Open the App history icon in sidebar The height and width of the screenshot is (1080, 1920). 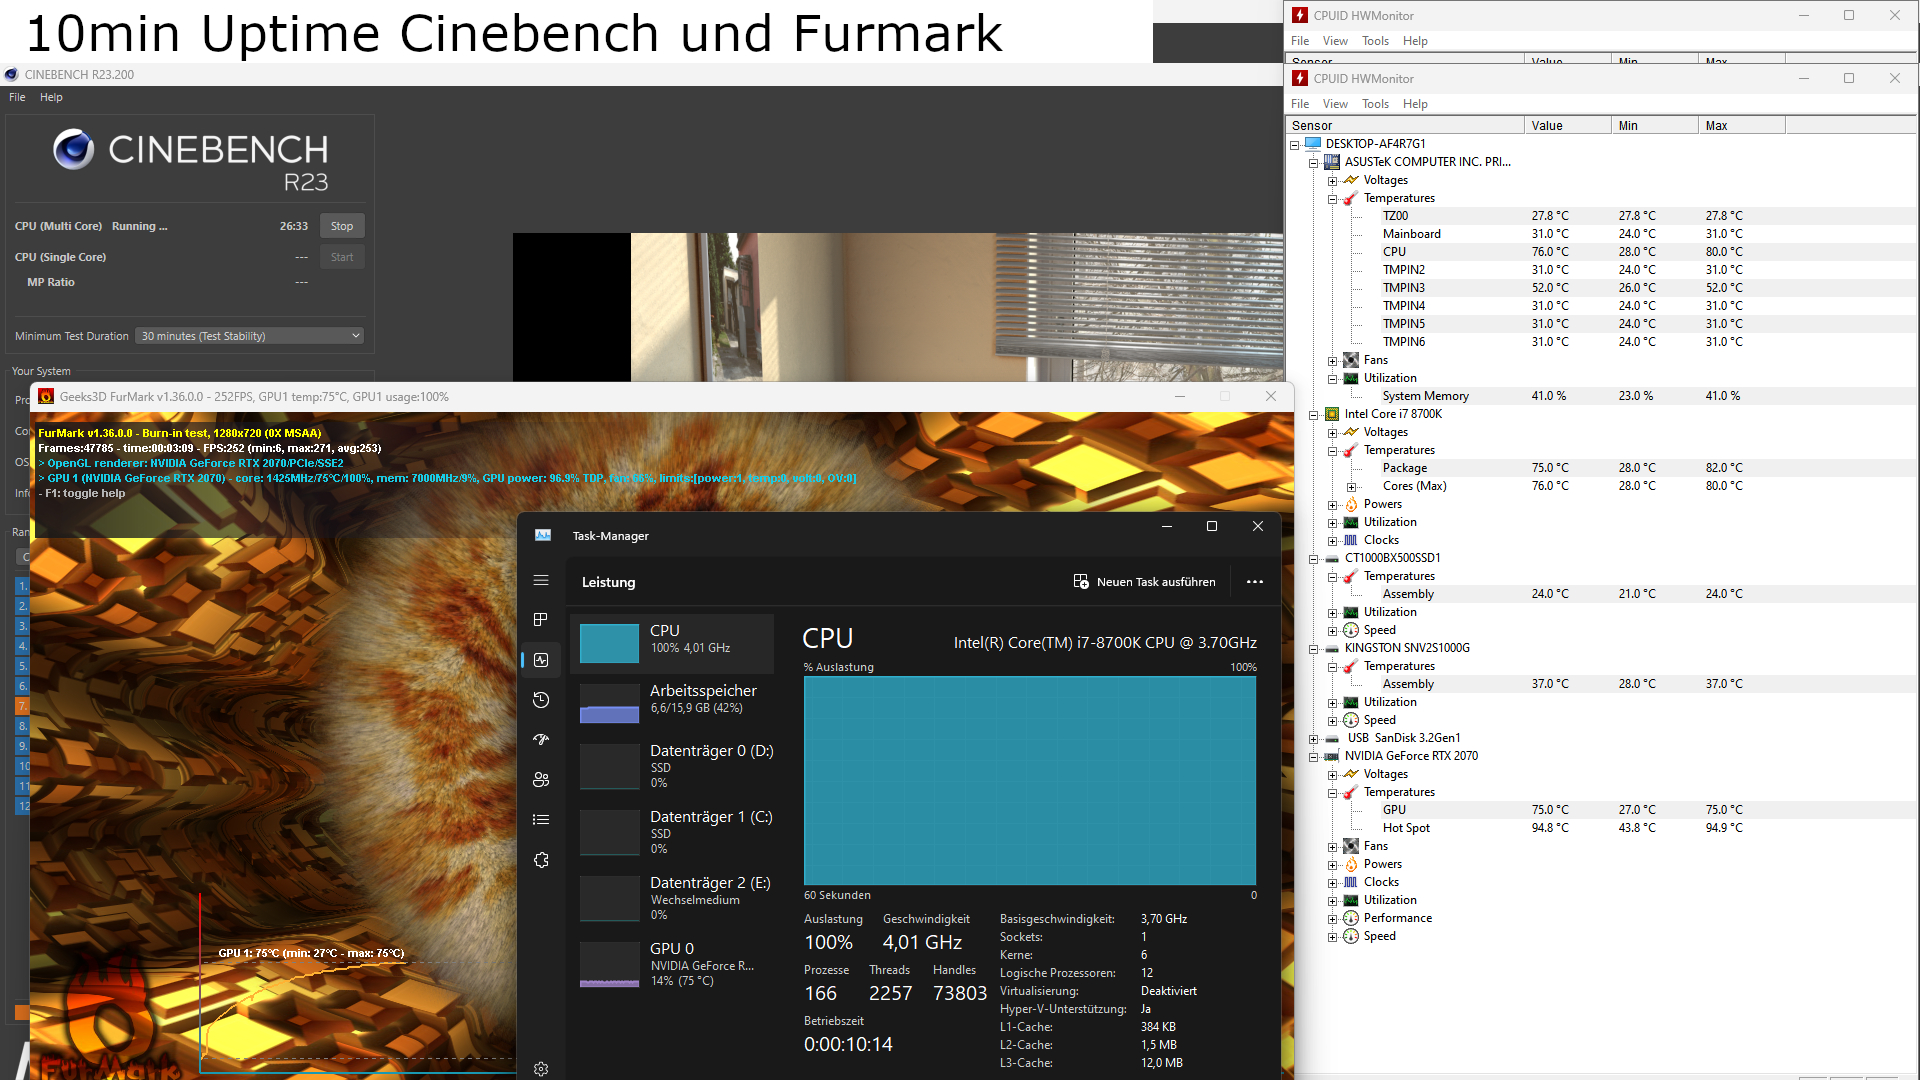click(x=541, y=700)
